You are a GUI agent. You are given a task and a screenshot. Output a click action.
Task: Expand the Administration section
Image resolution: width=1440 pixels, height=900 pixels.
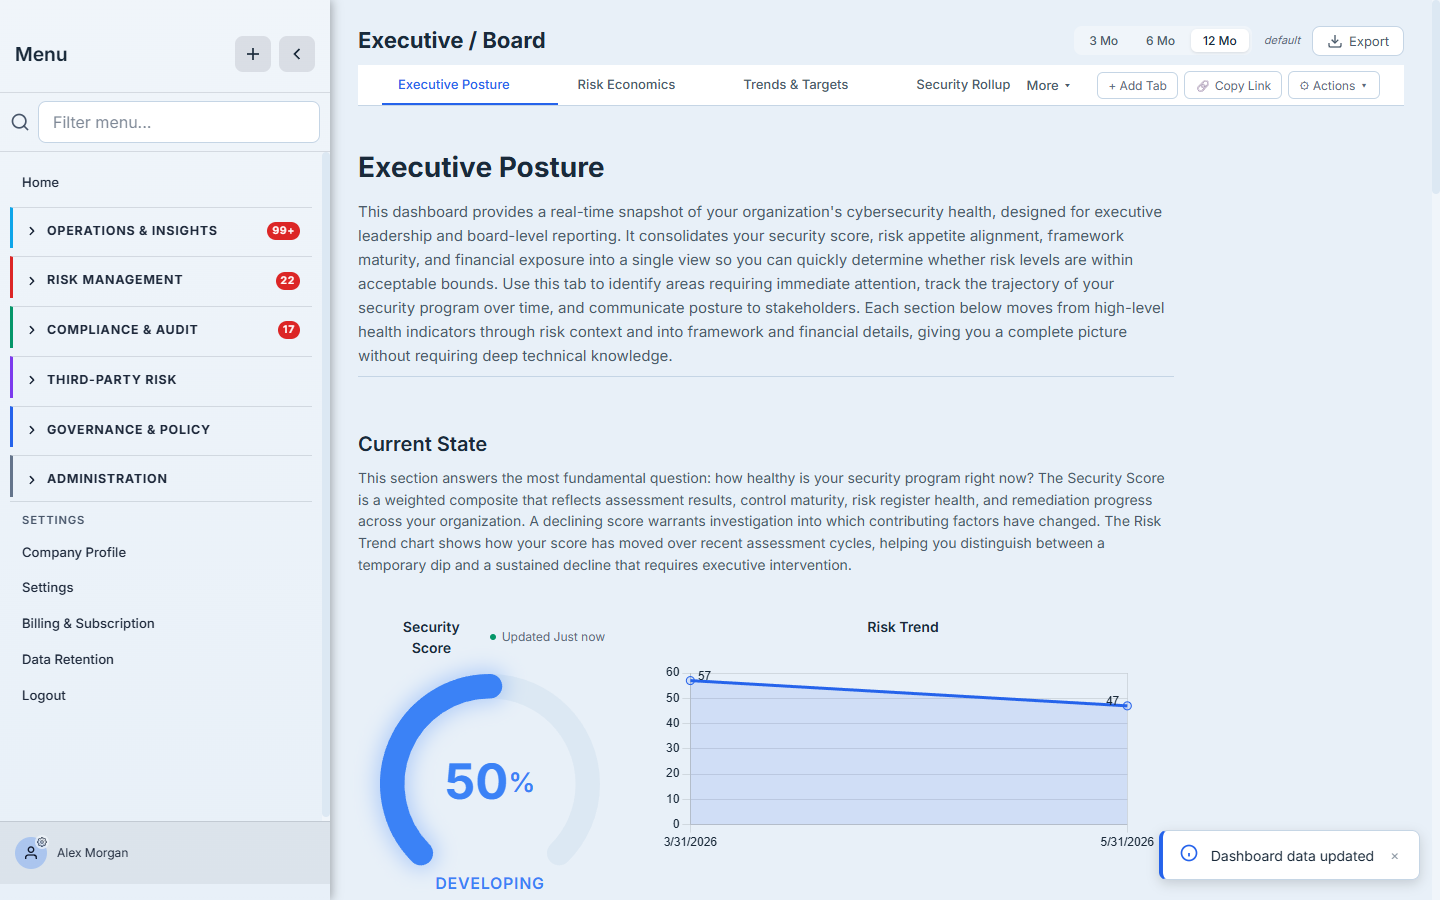(161, 479)
